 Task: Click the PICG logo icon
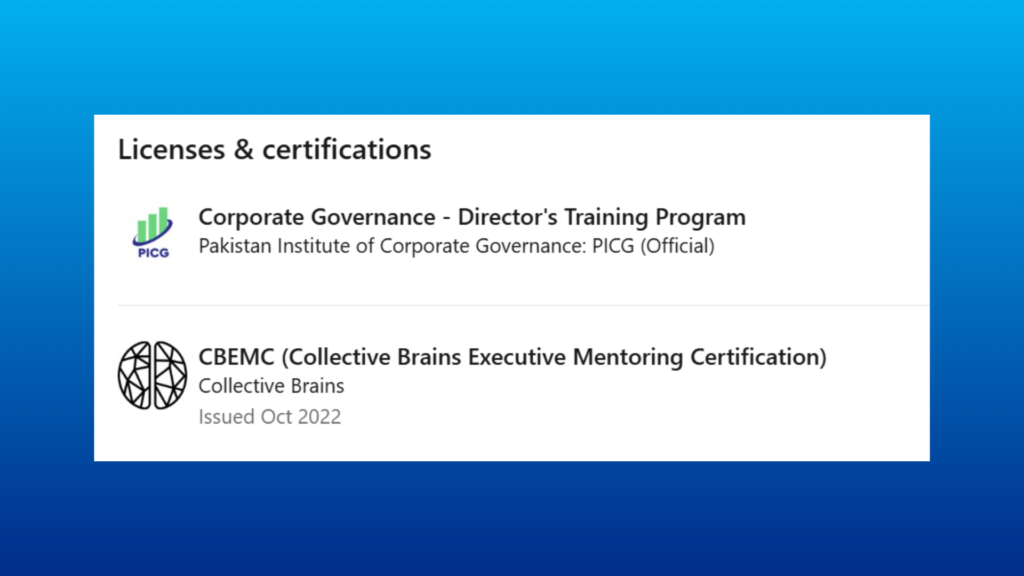[153, 232]
